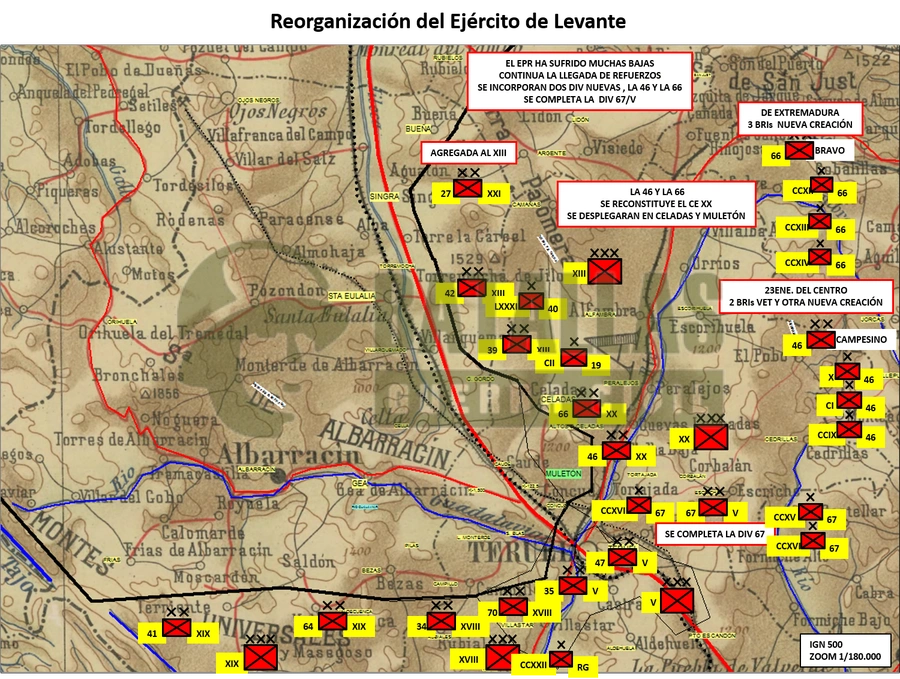Select the '23ENE. DEL CENTRO' note box
This screenshot has width=900, height=679.
pos(806,296)
